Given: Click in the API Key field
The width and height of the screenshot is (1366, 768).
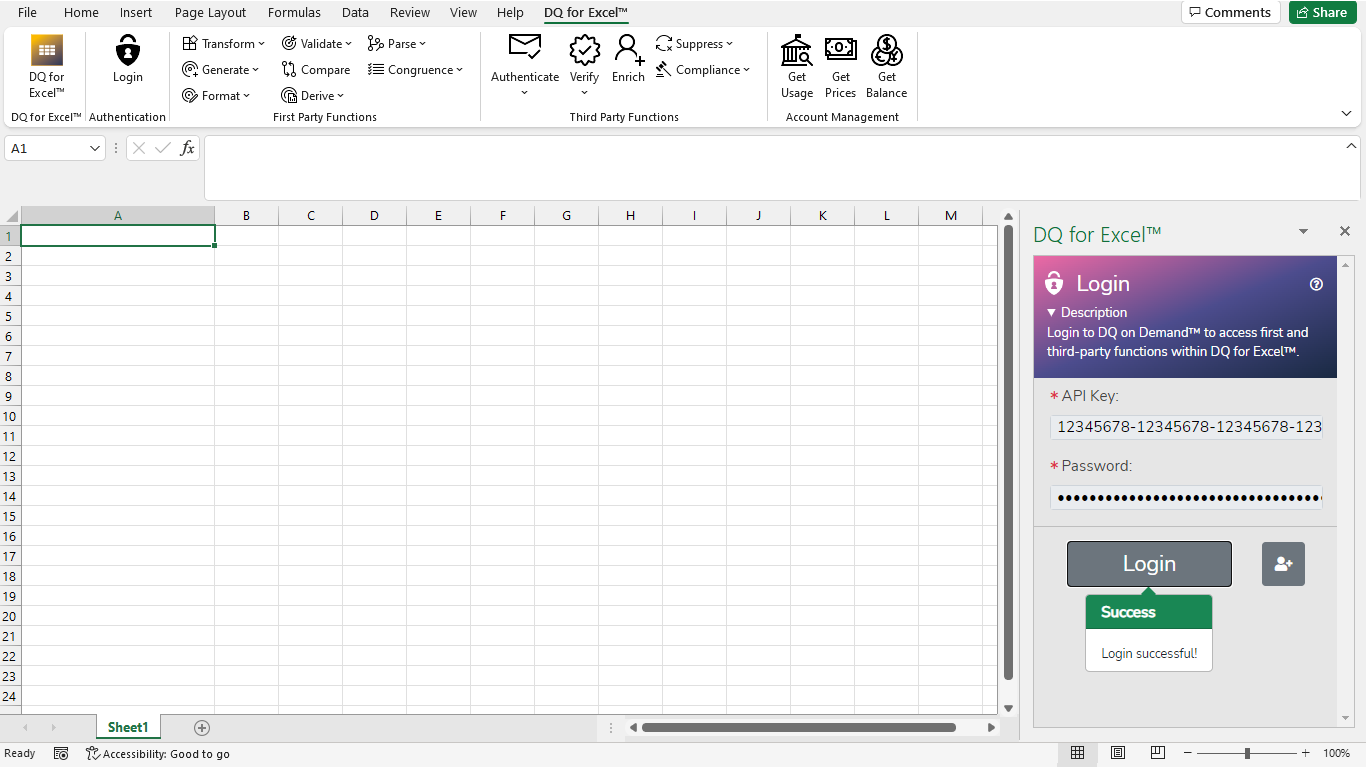Looking at the screenshot, I should [x=1186, y=427].
